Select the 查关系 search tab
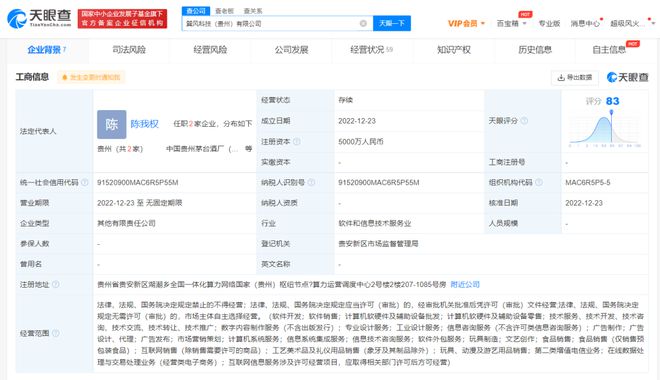 point(253,11)
